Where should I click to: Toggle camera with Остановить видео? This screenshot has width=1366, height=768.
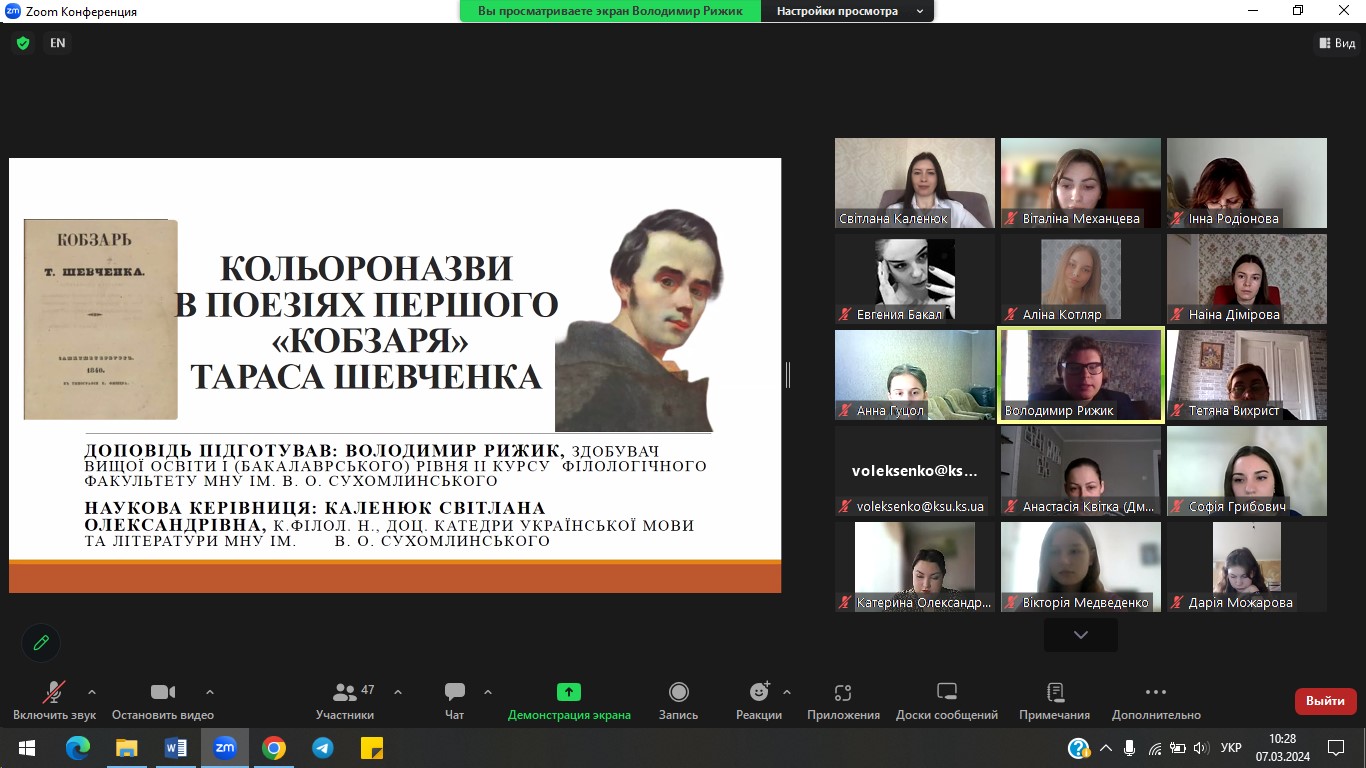(x=162, y=700)
